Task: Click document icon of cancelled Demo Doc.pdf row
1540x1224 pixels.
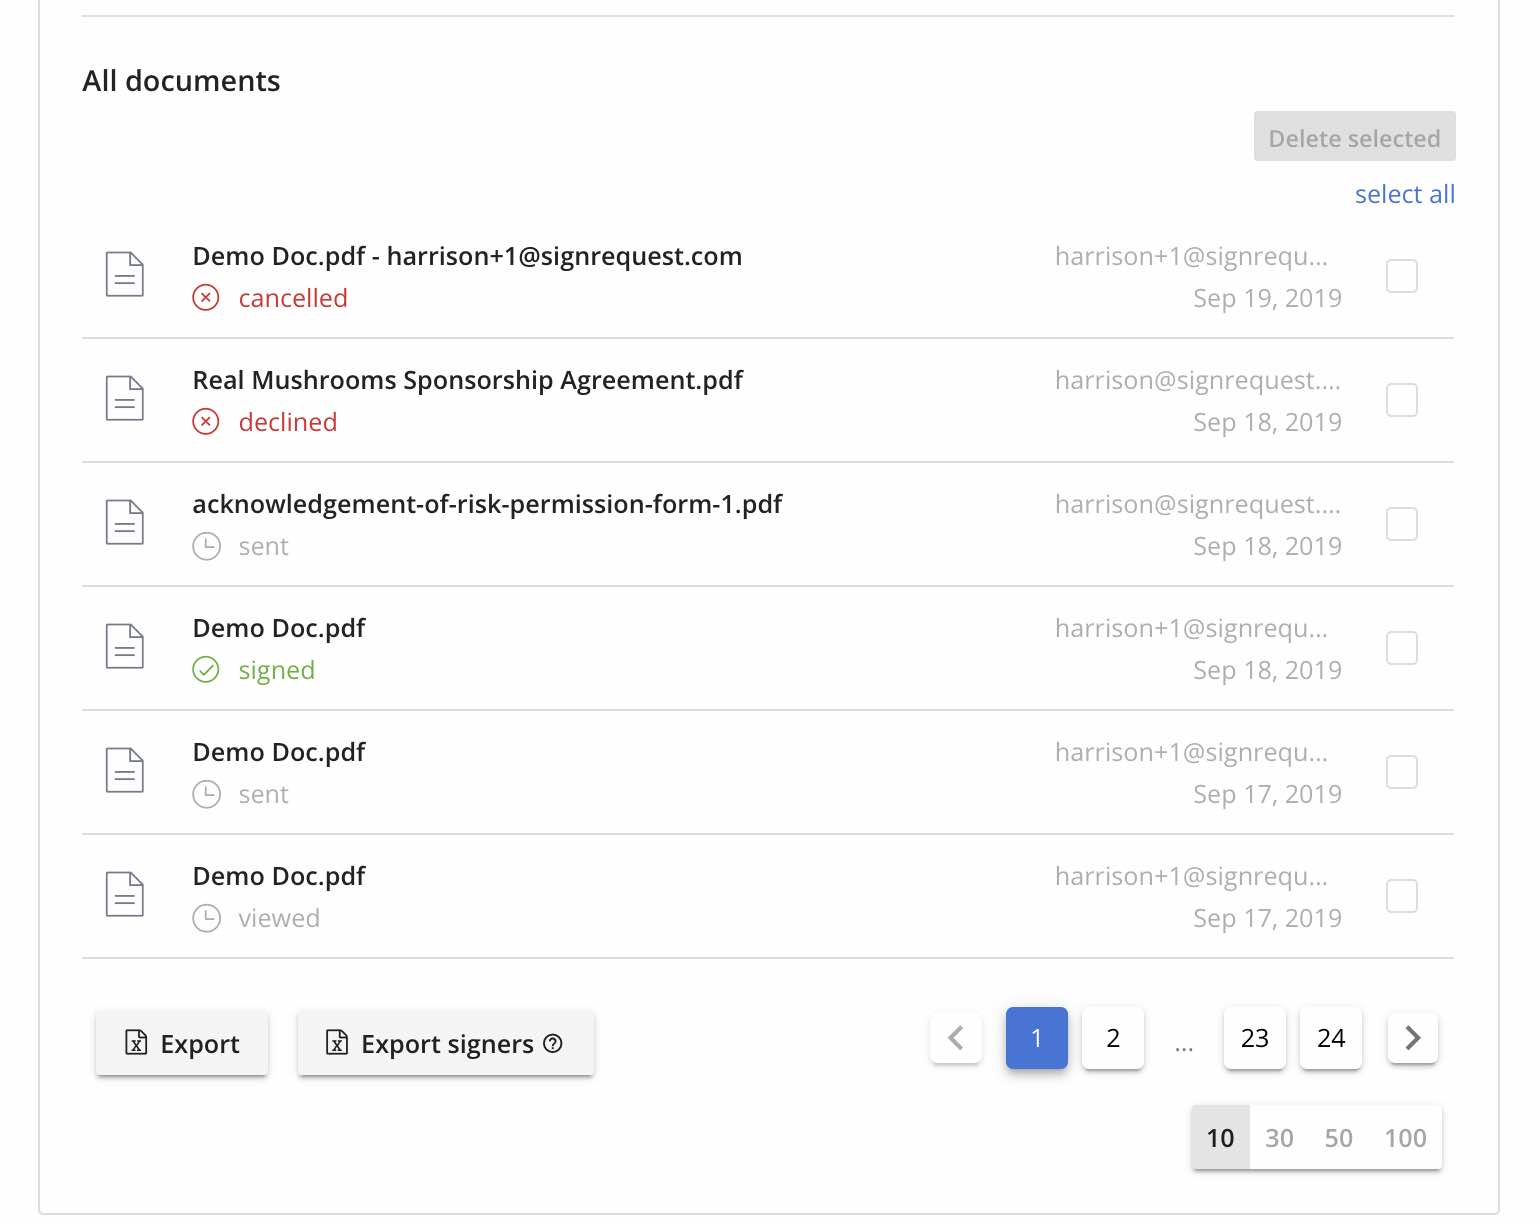Action: [x=125, y=274]
